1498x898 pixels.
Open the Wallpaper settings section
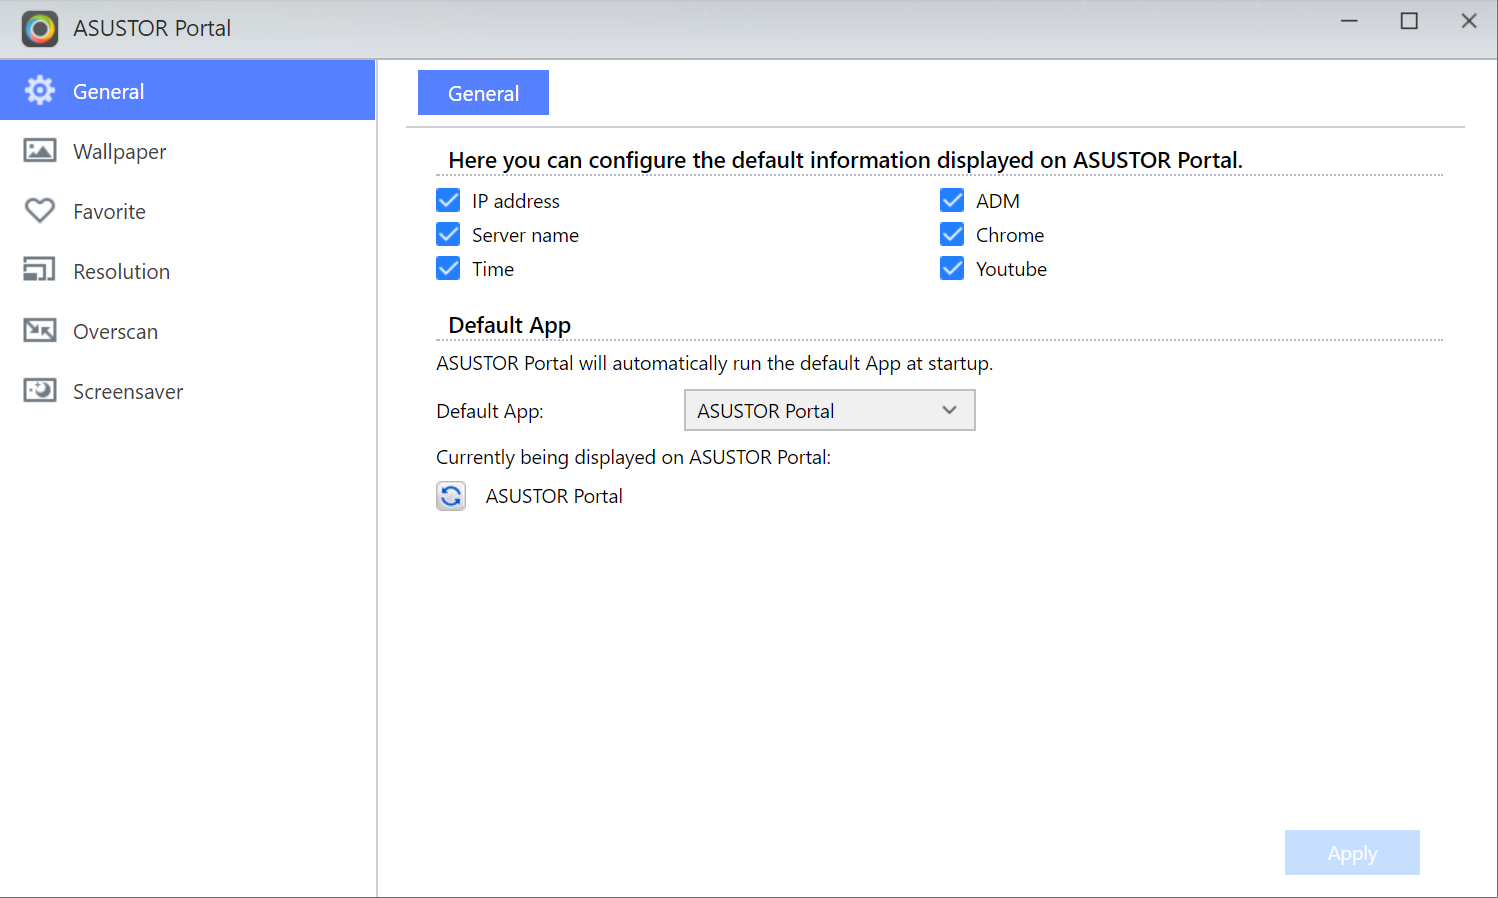point(188,151)
